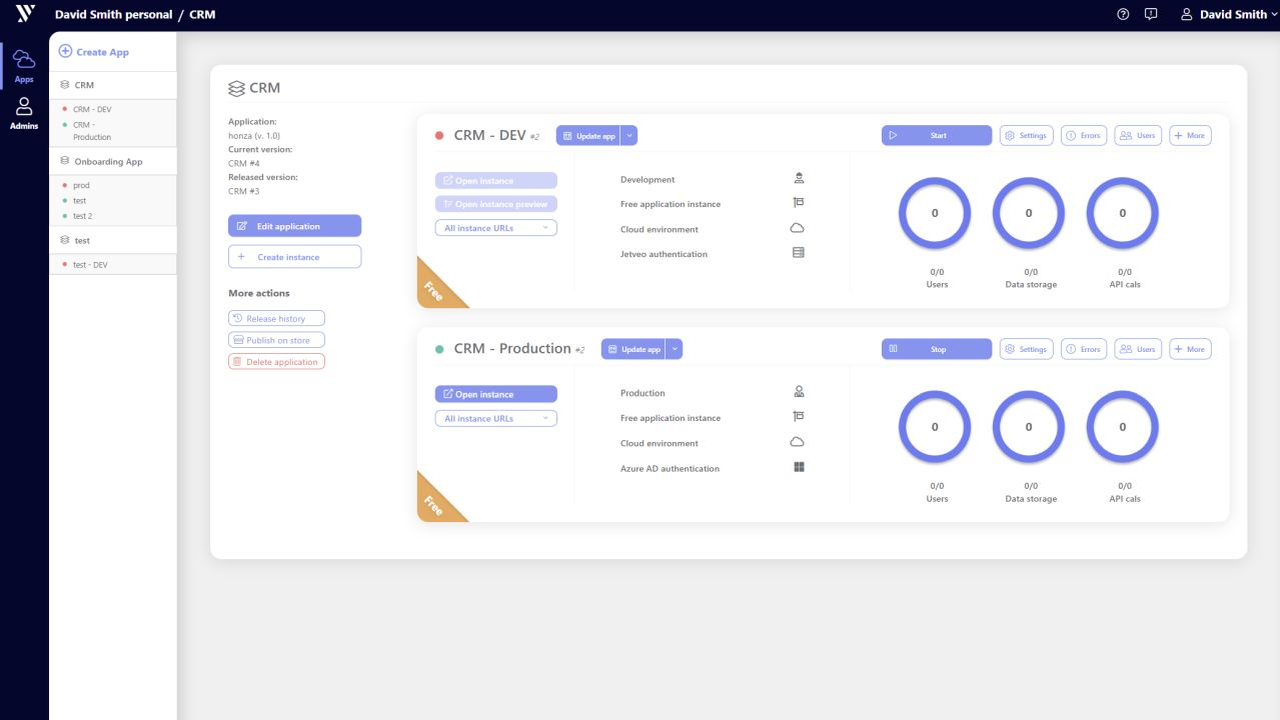Open Users for CRM - DEV
Image resolution: width=1280 pixels, height=720 pixels.
click(x=1138, y=135)
